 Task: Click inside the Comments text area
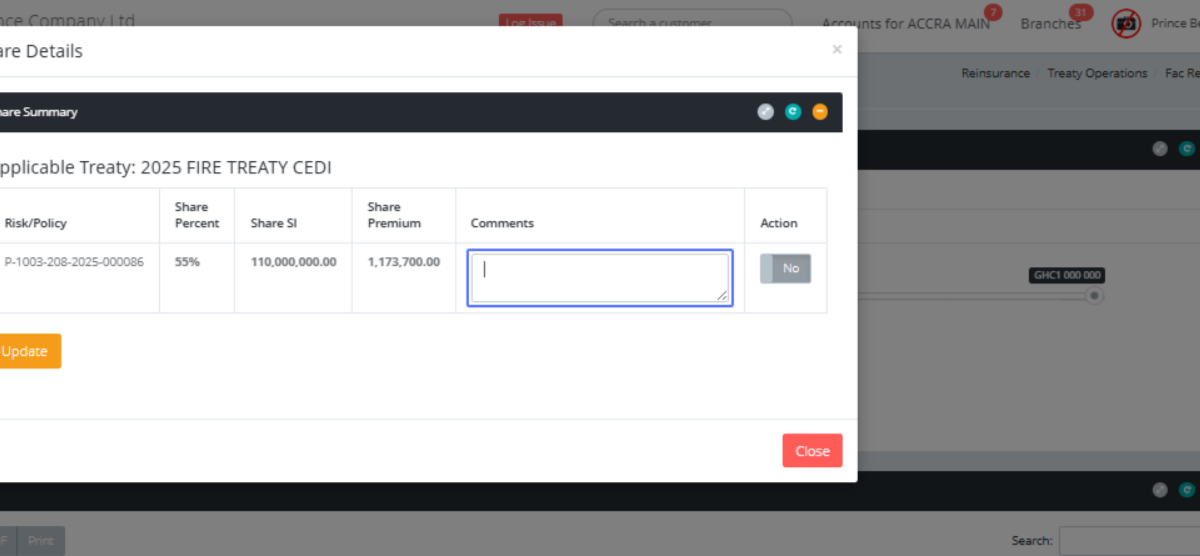[x=600, y=277]
